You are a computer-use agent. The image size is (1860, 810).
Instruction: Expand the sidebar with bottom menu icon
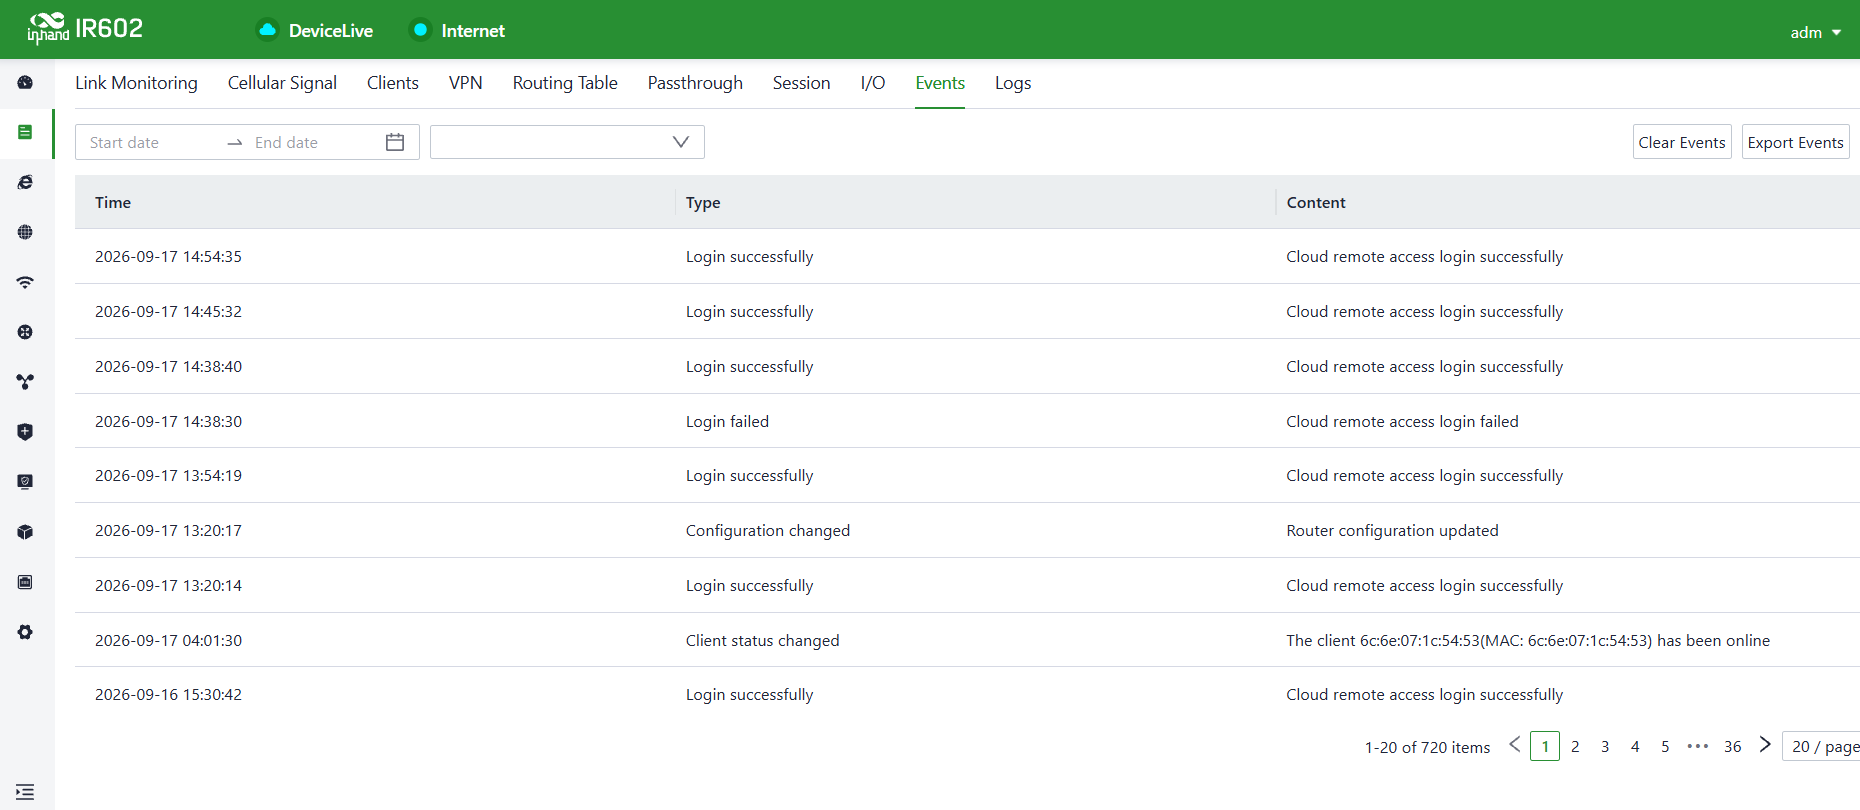click(25, 791)
